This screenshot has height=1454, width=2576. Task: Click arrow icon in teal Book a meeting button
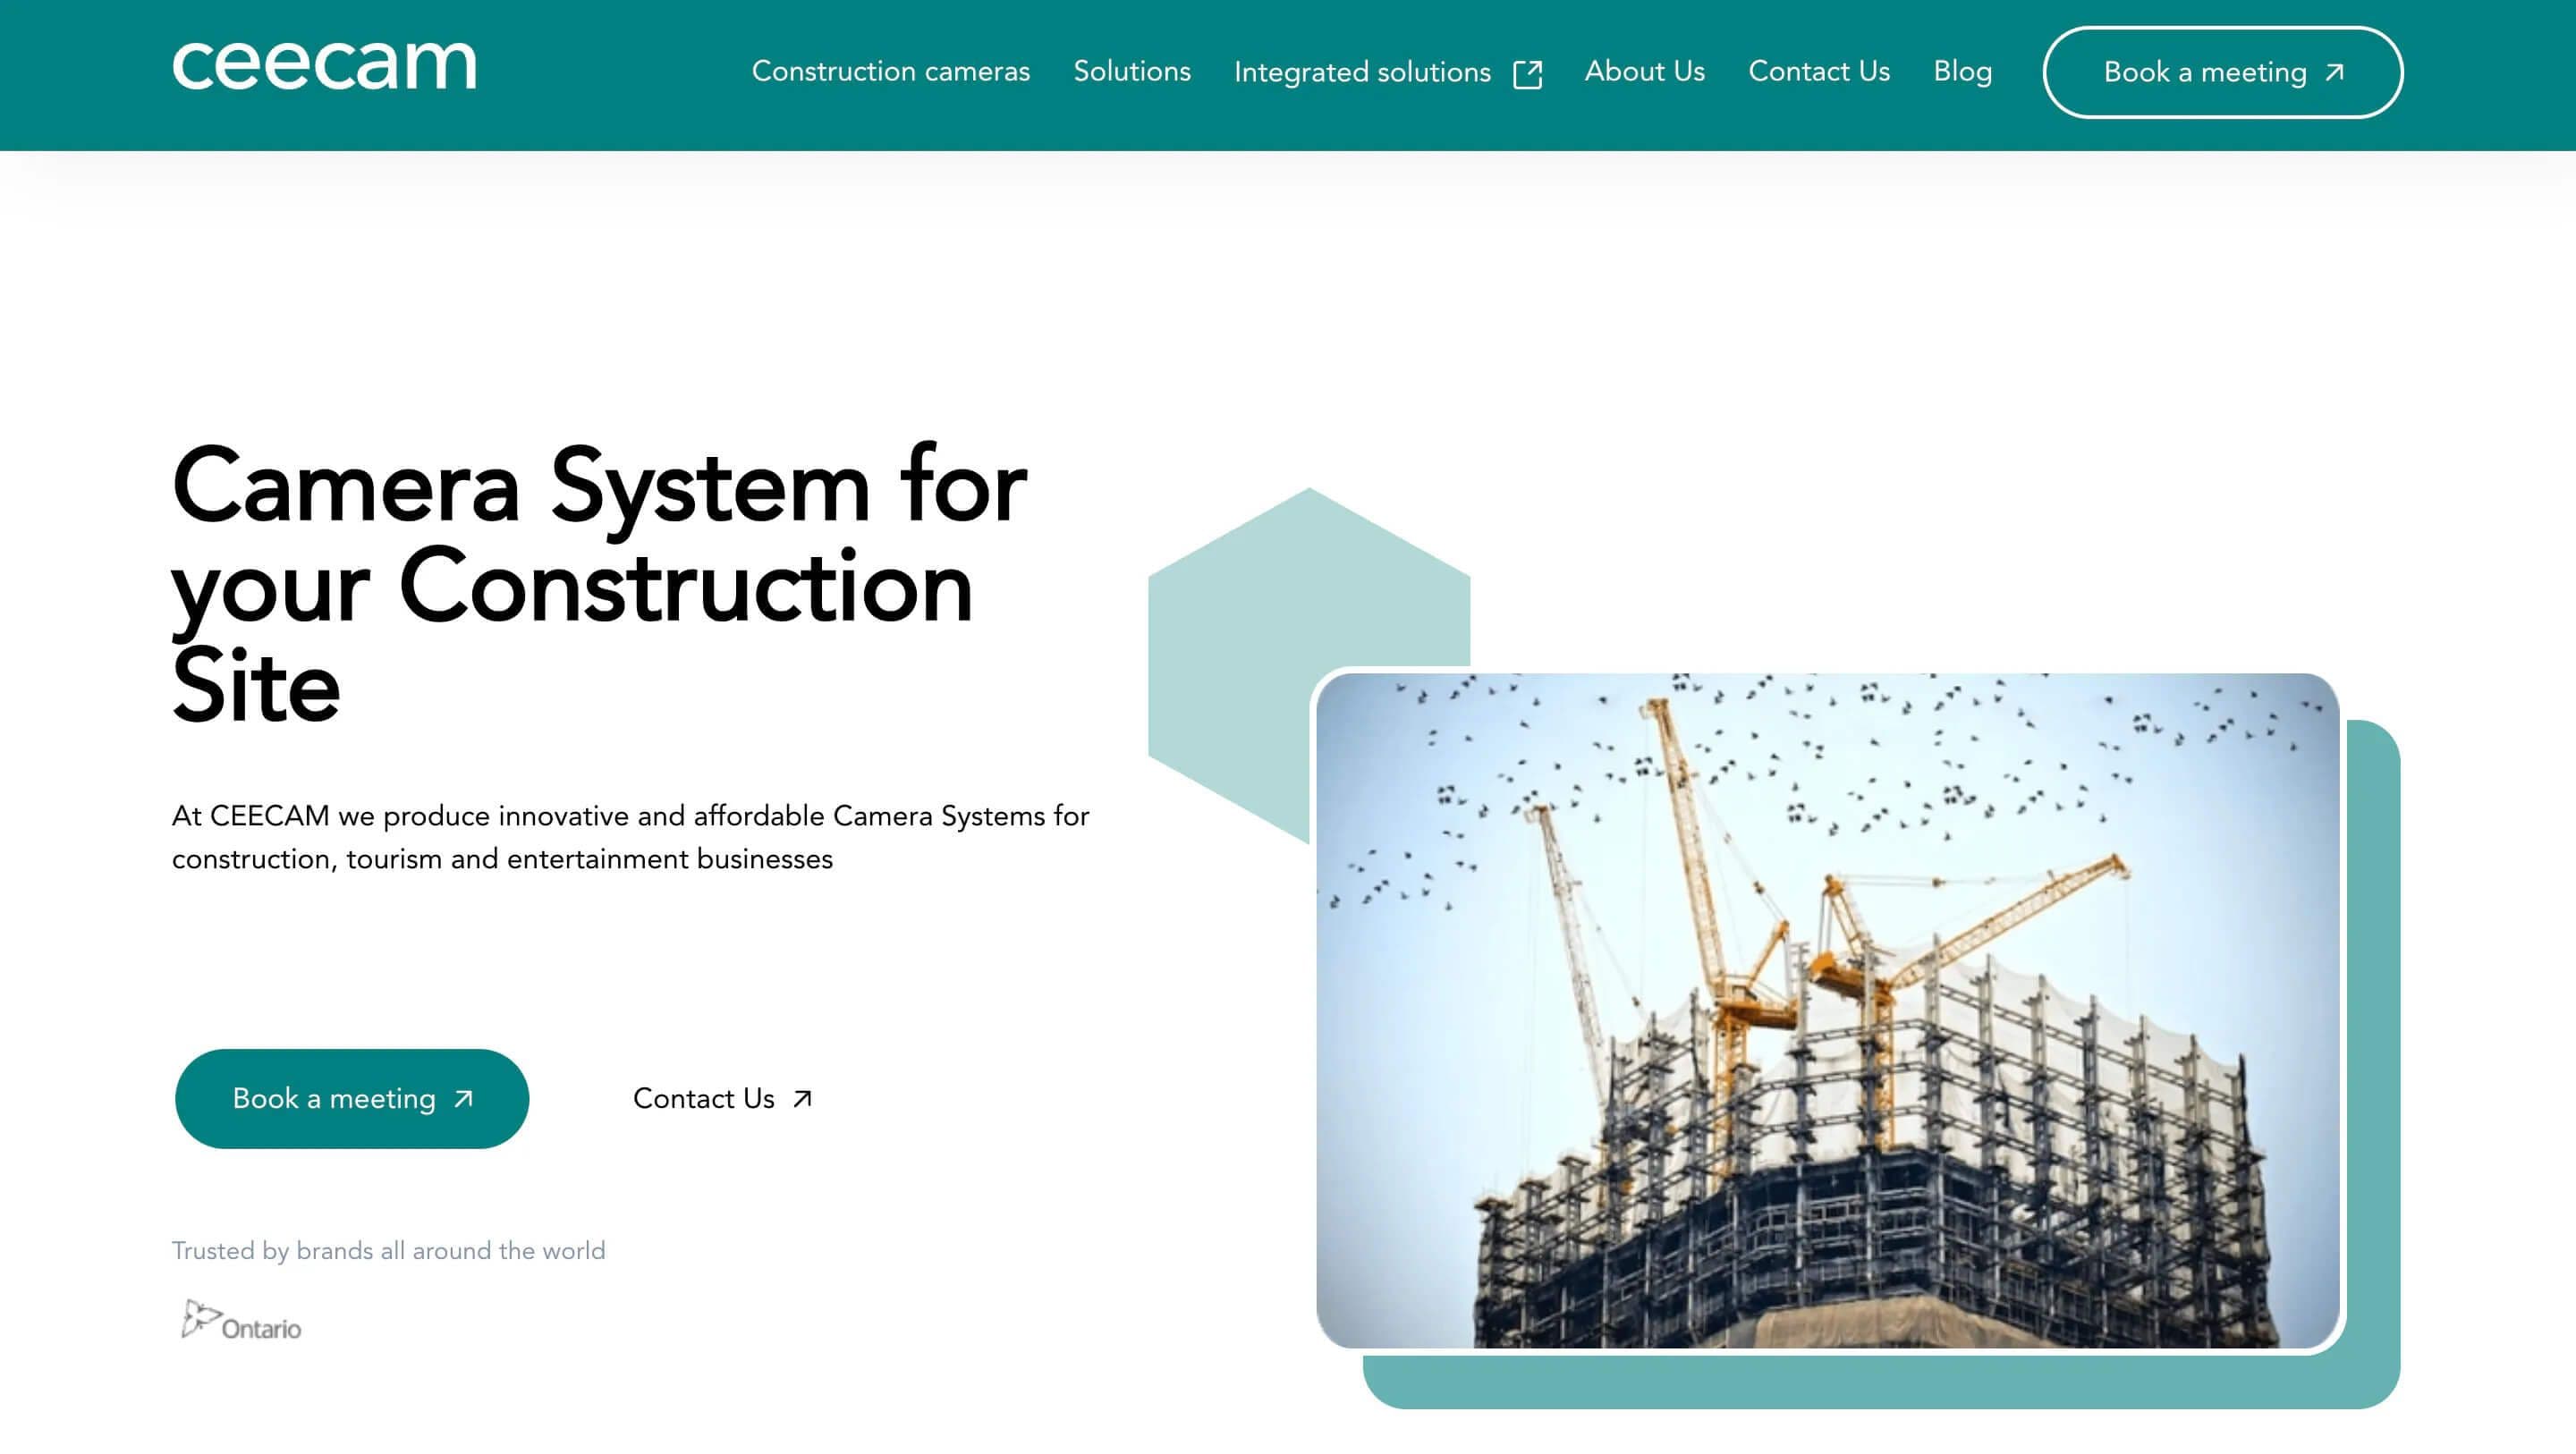[x=463, y=1099]
